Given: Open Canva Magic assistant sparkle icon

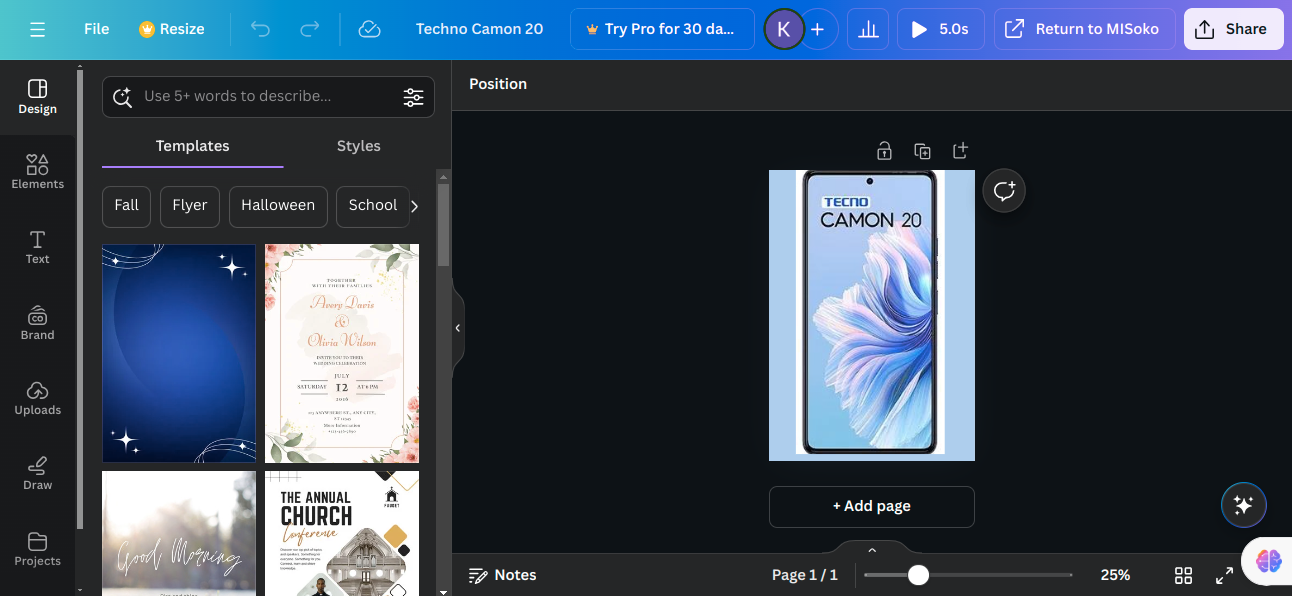Looking at the screenshot, I should (x=1244, y=506).
